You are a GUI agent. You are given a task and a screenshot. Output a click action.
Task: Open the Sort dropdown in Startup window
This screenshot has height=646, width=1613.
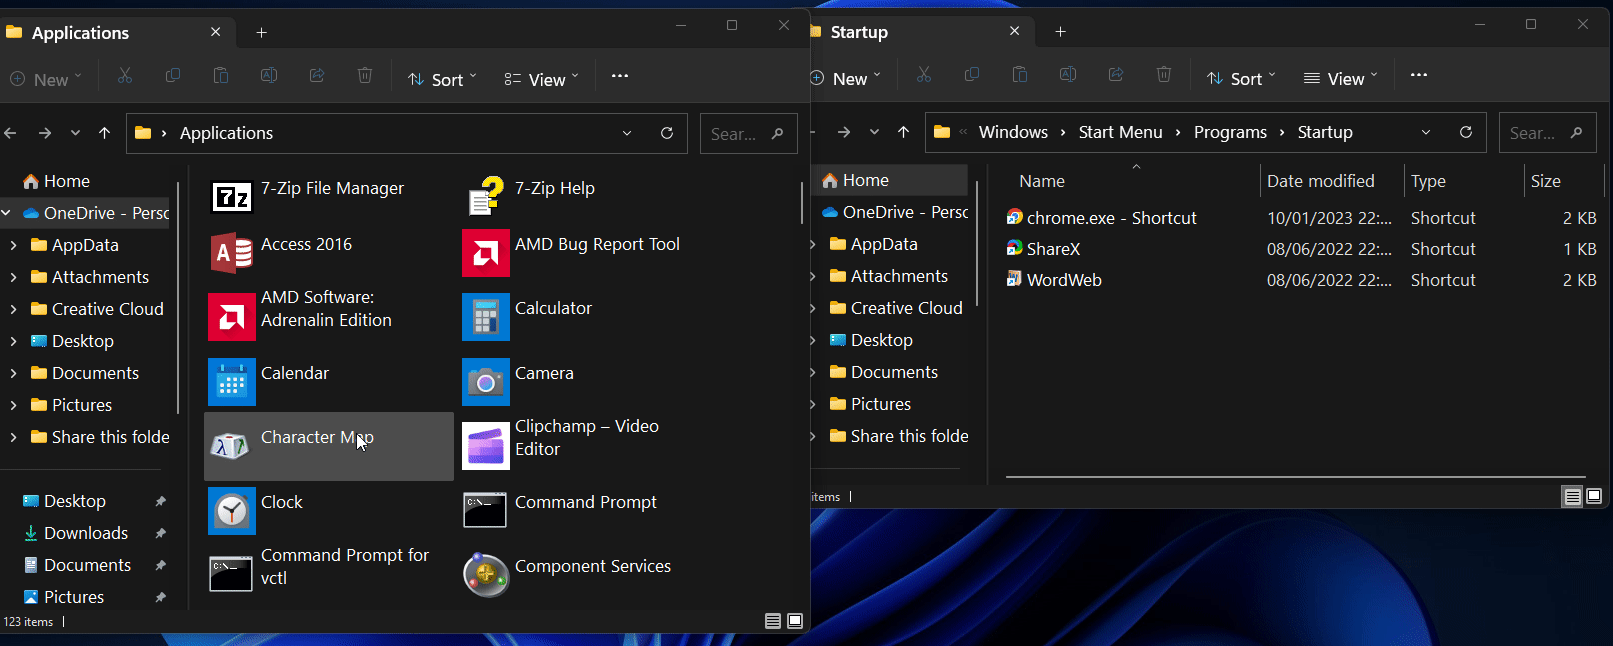(x=1241, y=78)
